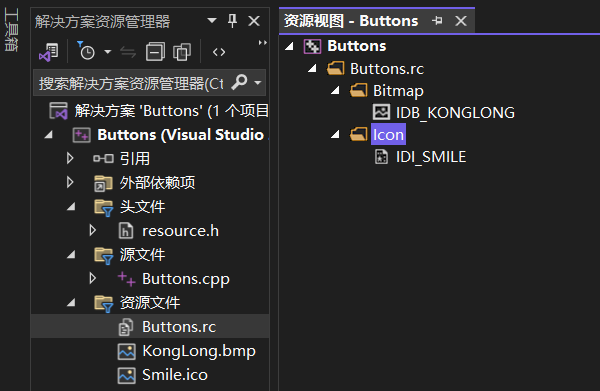Image resolution: width=600 pixels, height=391 pixels.
Task: Collapse the Icon resource folder
Action: (336, 134)
